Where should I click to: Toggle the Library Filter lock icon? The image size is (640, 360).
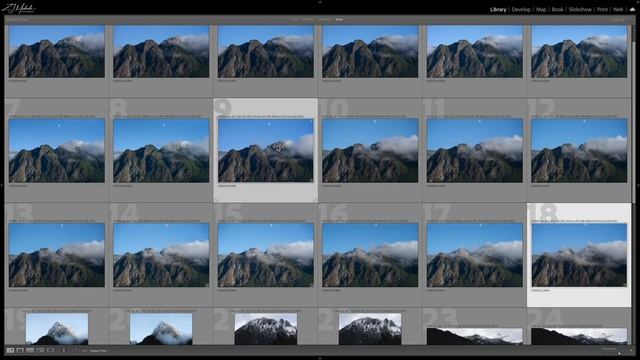click(x=631, y=19)
